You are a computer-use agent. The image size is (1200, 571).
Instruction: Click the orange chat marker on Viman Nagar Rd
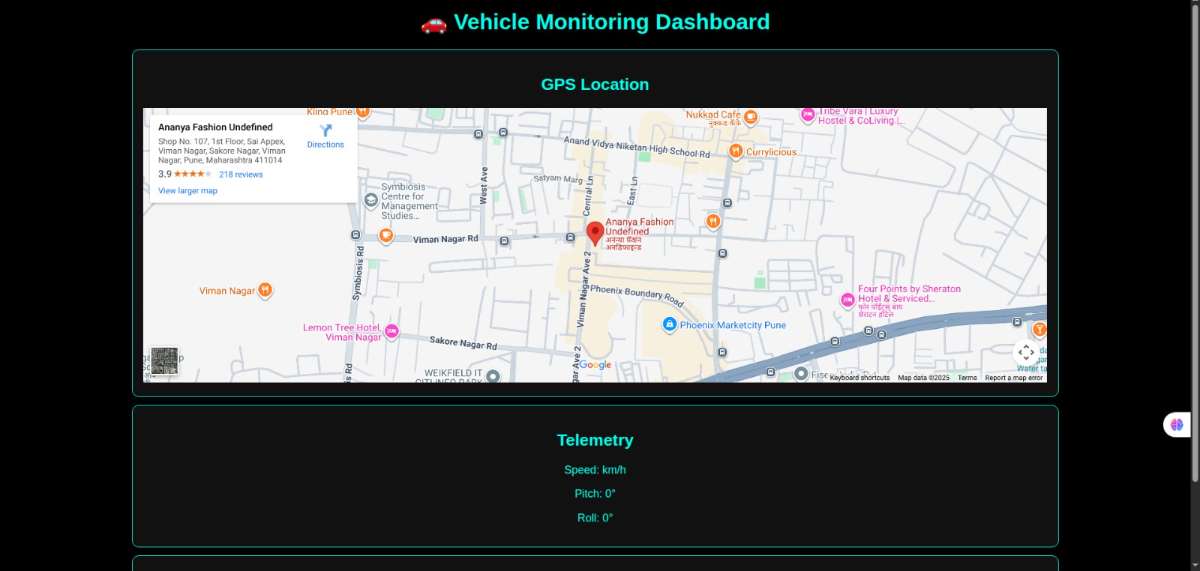(386, 236)
